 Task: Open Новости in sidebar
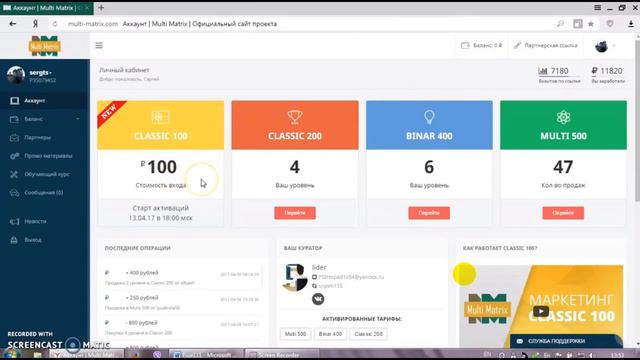[45, 221]
